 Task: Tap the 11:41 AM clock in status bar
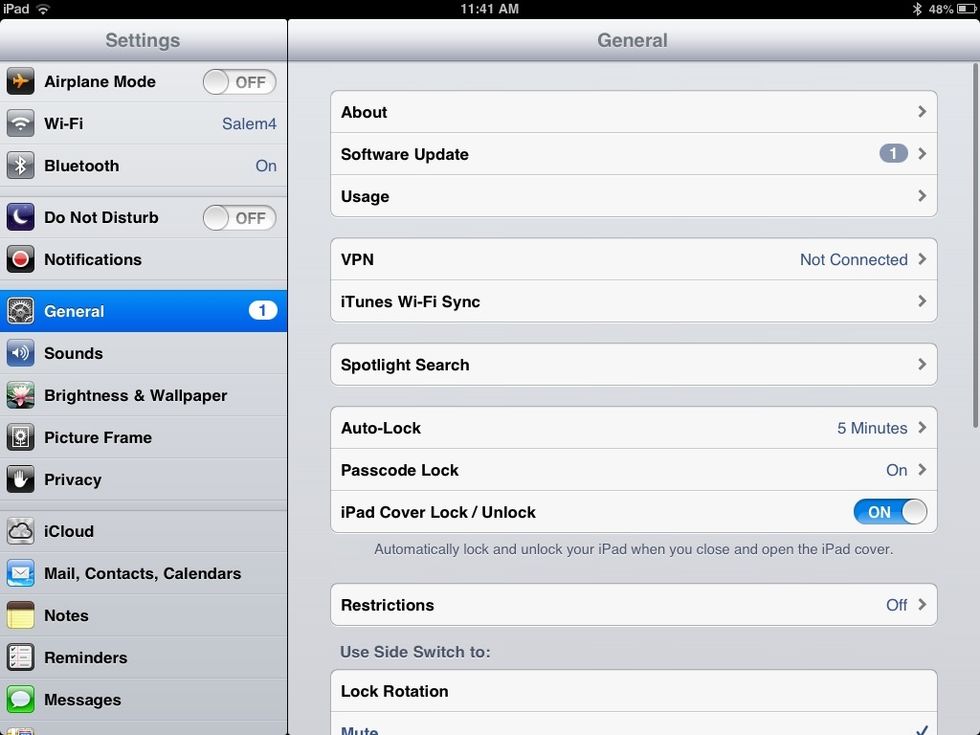click(489, 9)
